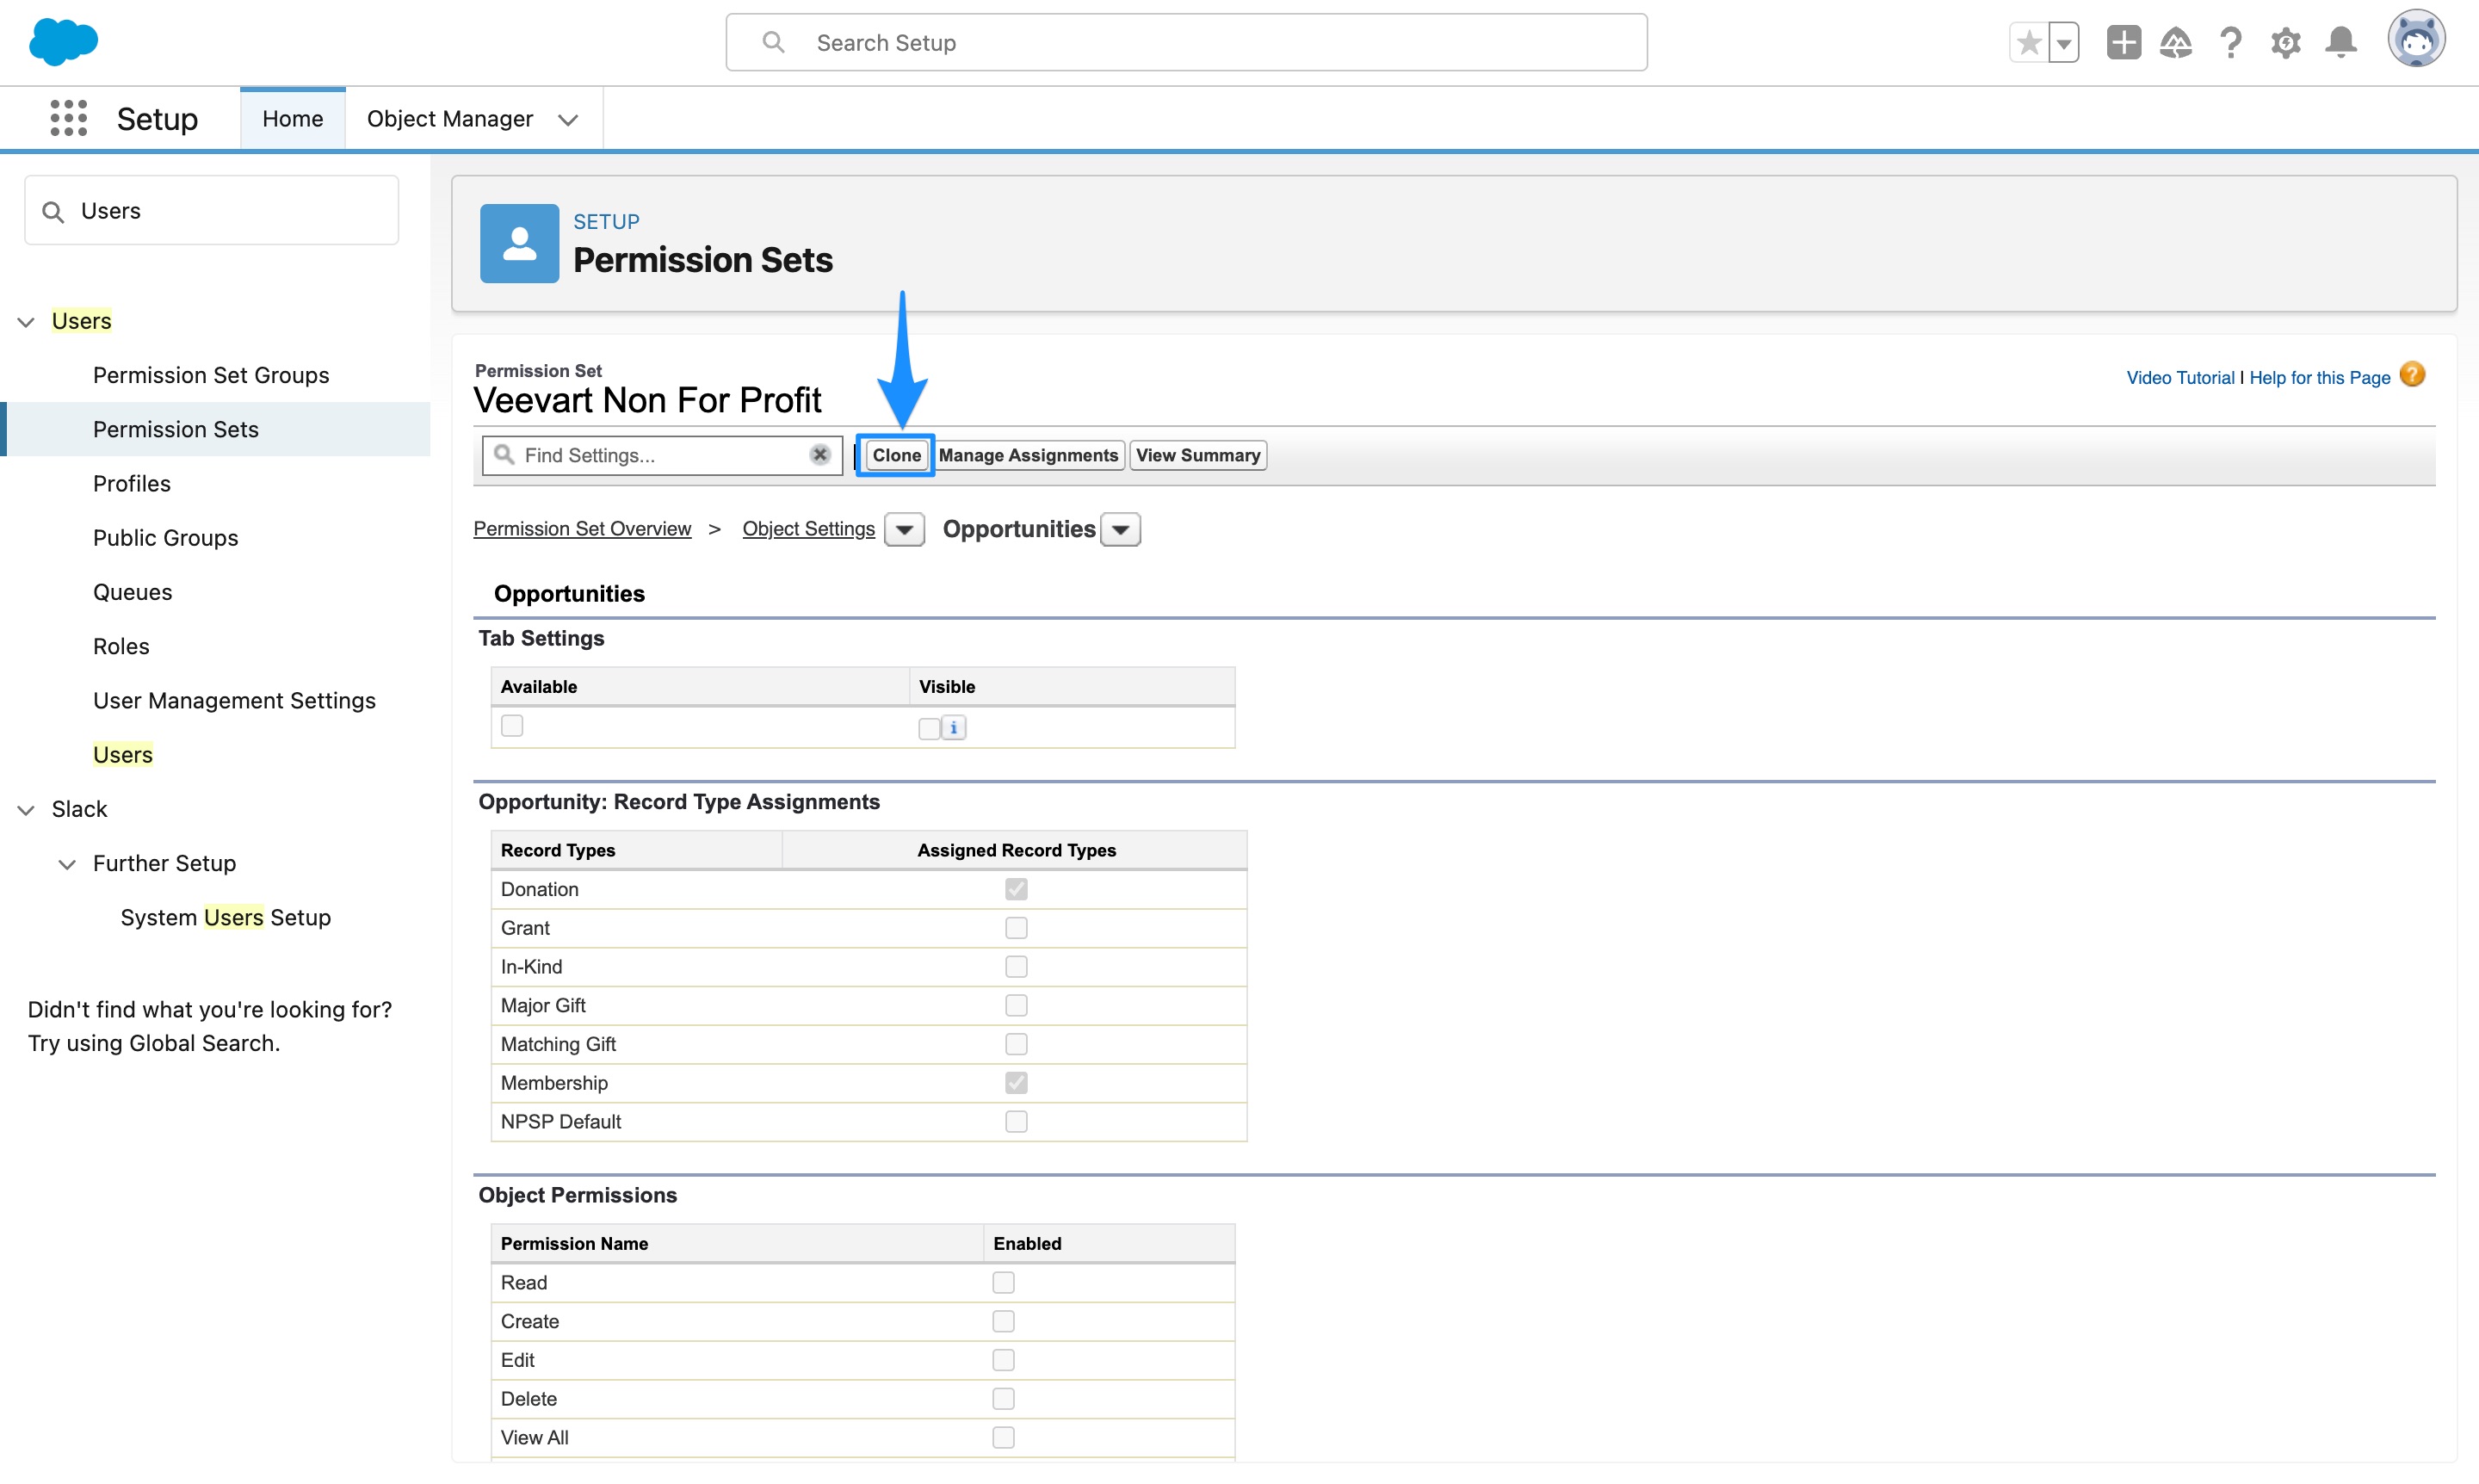
Task: Open the Setup gear icon
Action: [2286, 42]
